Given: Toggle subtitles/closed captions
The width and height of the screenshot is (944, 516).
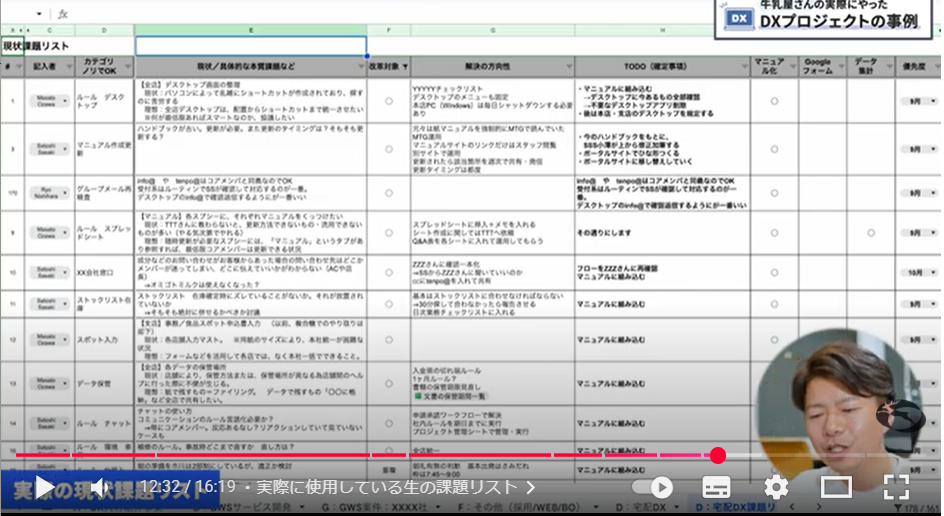Looking at the screenshot, I should click(x=716, y=487).
